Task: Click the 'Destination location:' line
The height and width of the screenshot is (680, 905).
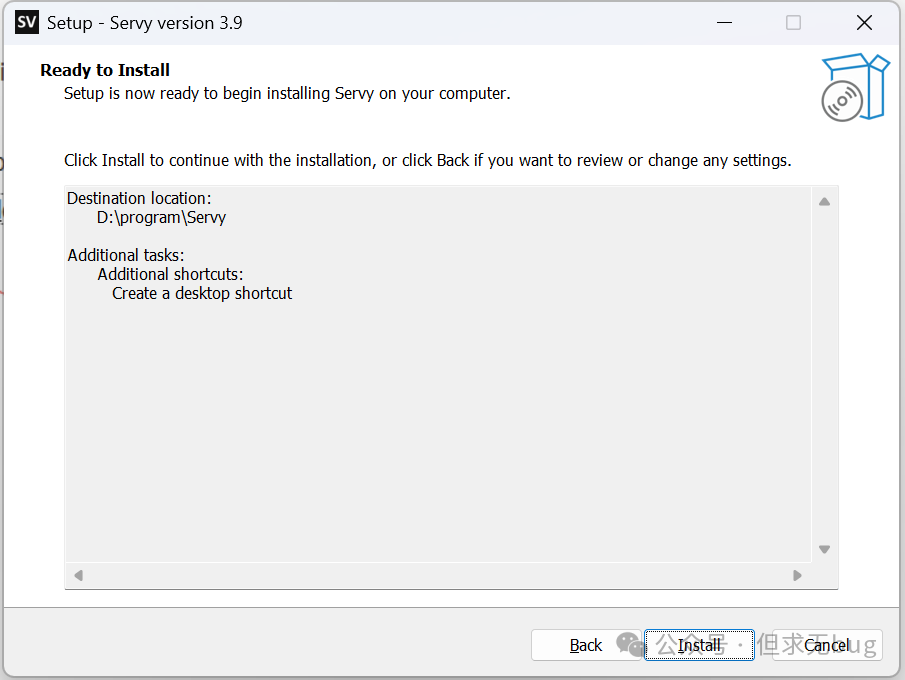Action: pyautogui.click(x=139, y=198)
